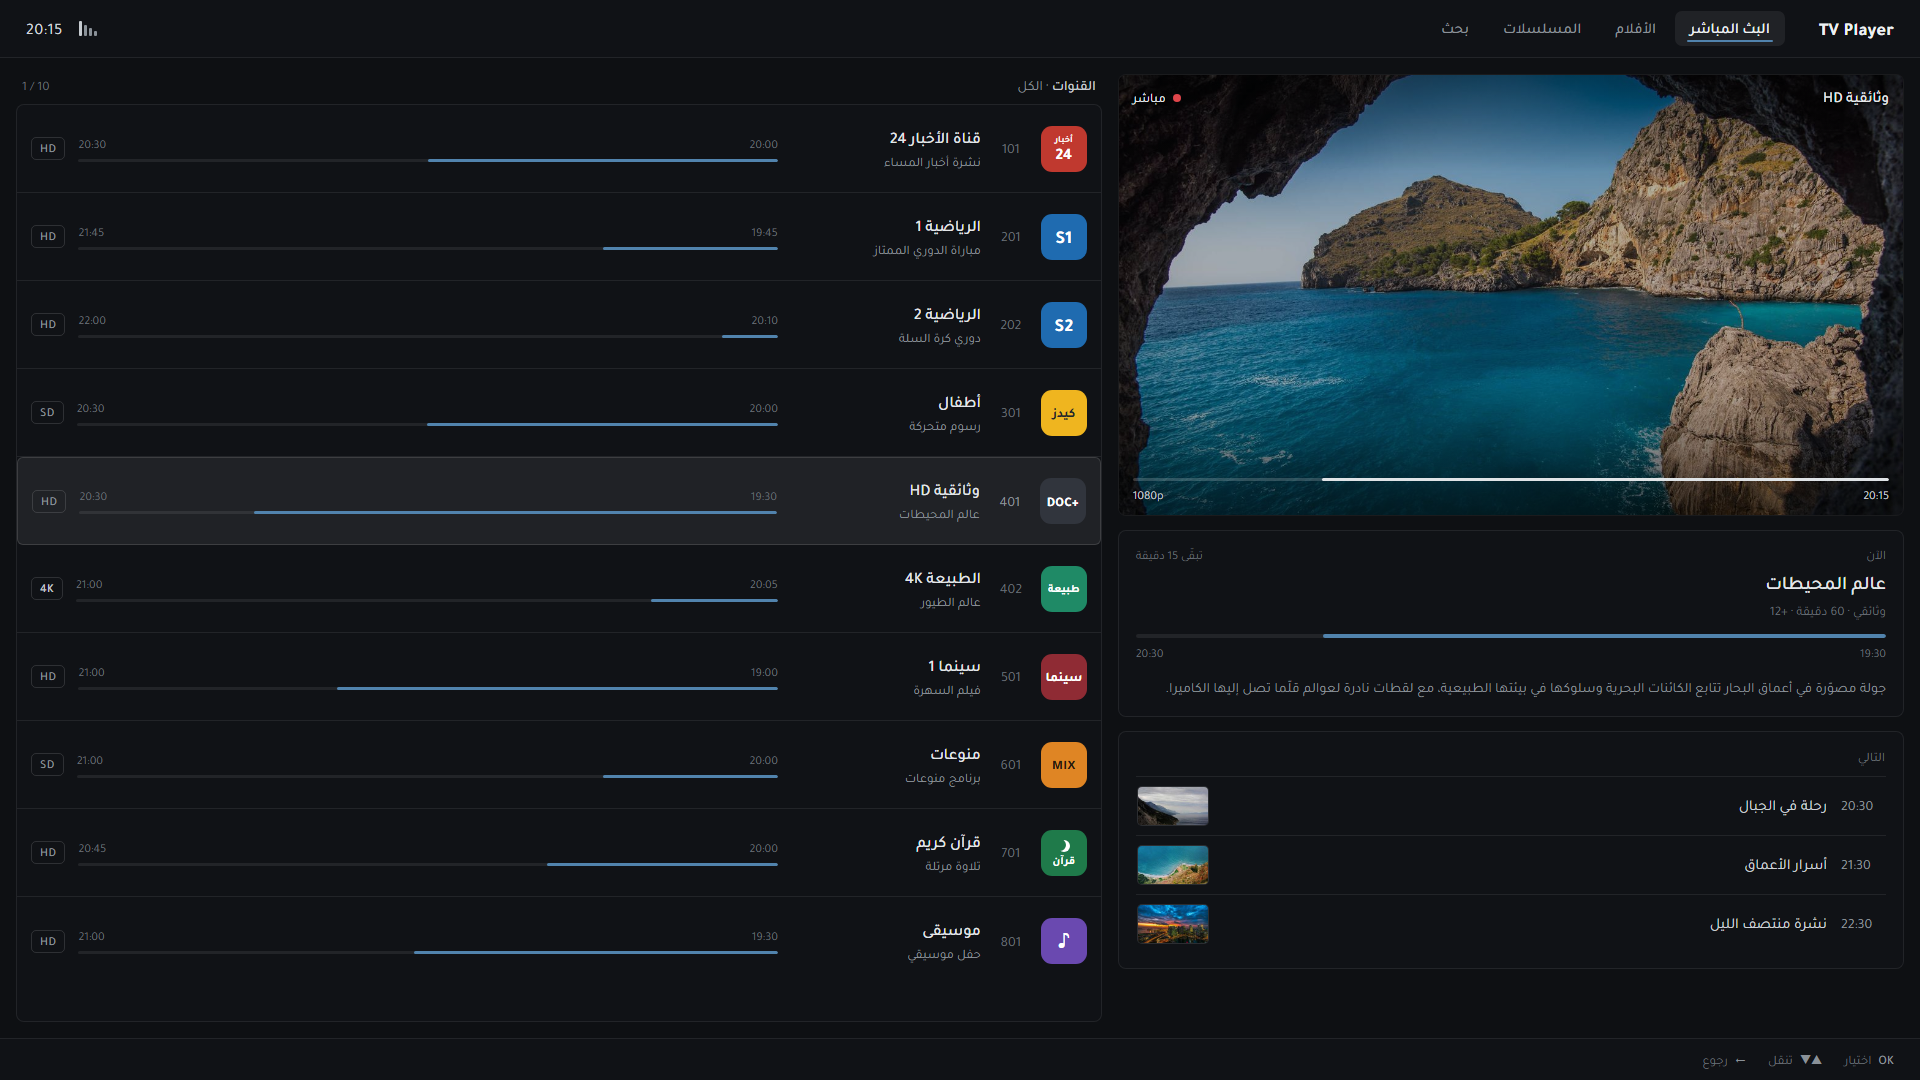Select channel الرياضية 2 row

[559, 325]
